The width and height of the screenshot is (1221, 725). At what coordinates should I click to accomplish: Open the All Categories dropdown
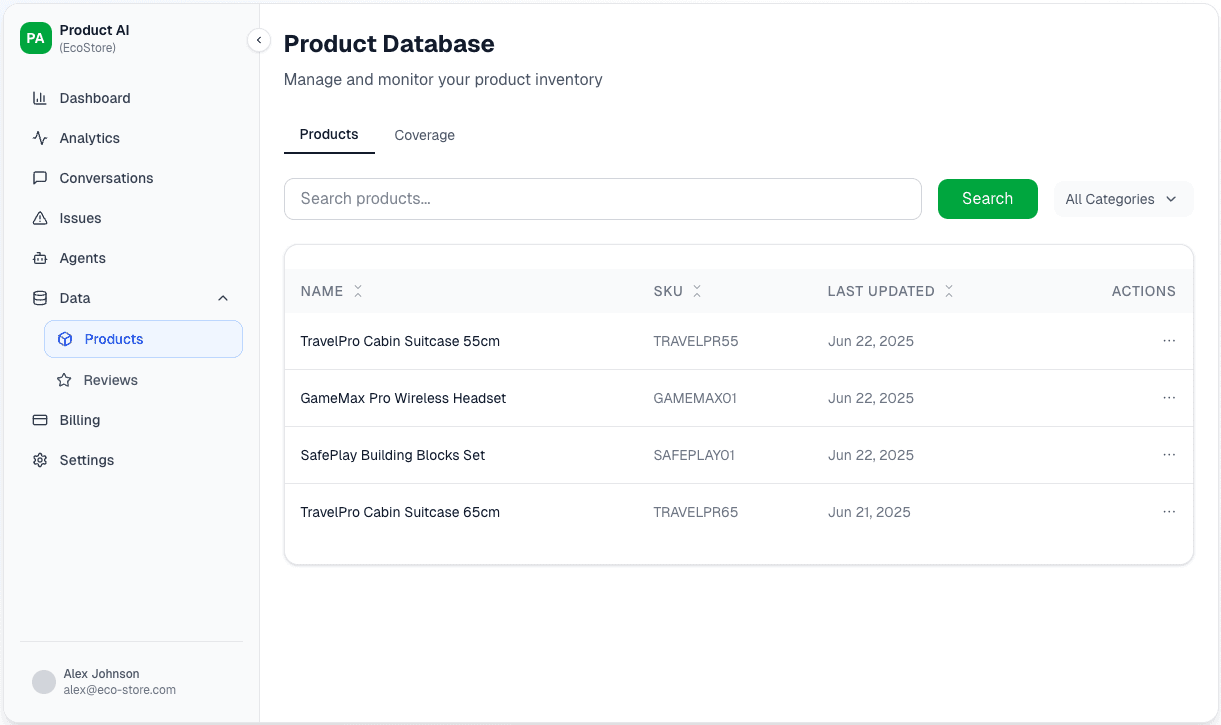(1122, 199)
